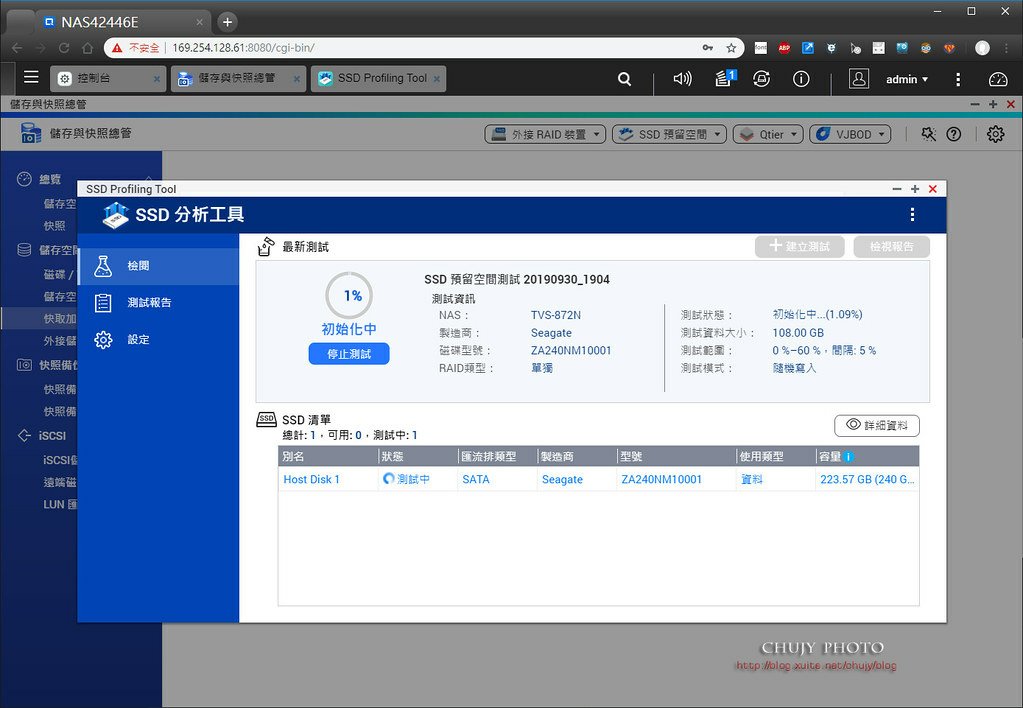Click the 停止測試 button
Screen dimensions: 1023x708
coord(349,354)
